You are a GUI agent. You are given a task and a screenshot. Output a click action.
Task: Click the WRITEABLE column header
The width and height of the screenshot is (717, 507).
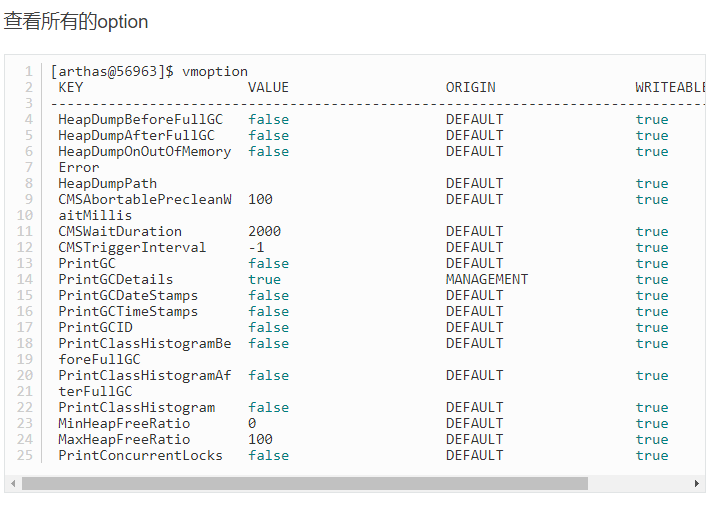click(670, 87)
